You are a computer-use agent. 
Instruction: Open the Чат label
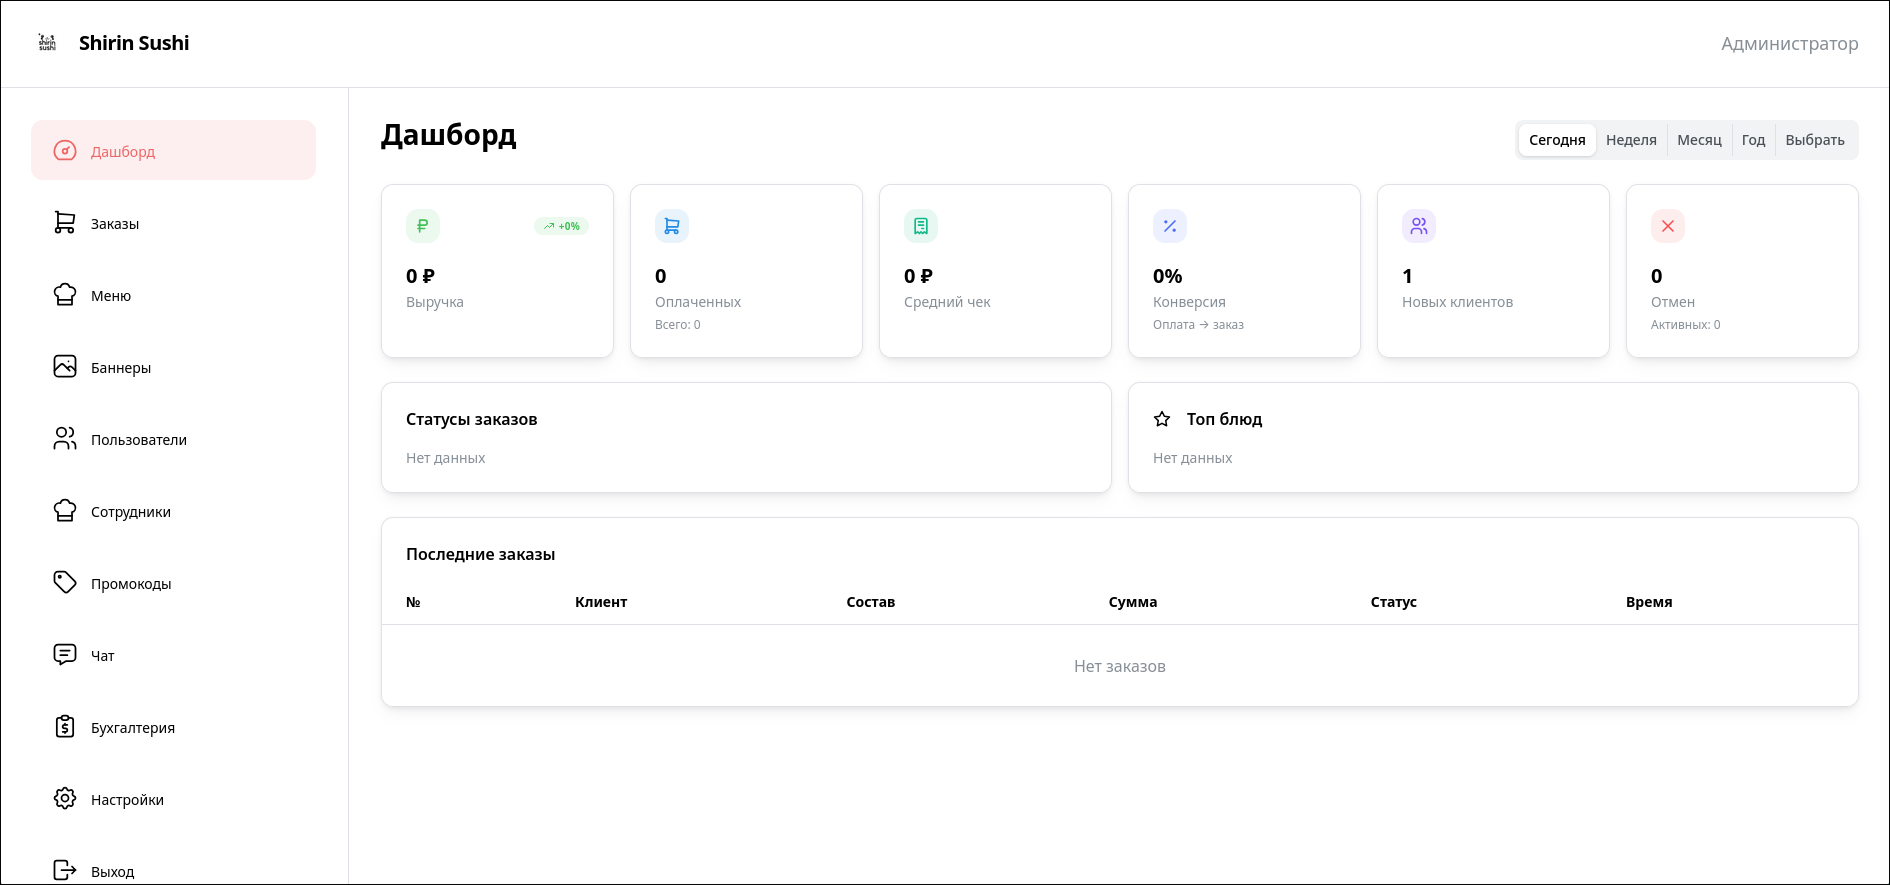coord(103,656)
